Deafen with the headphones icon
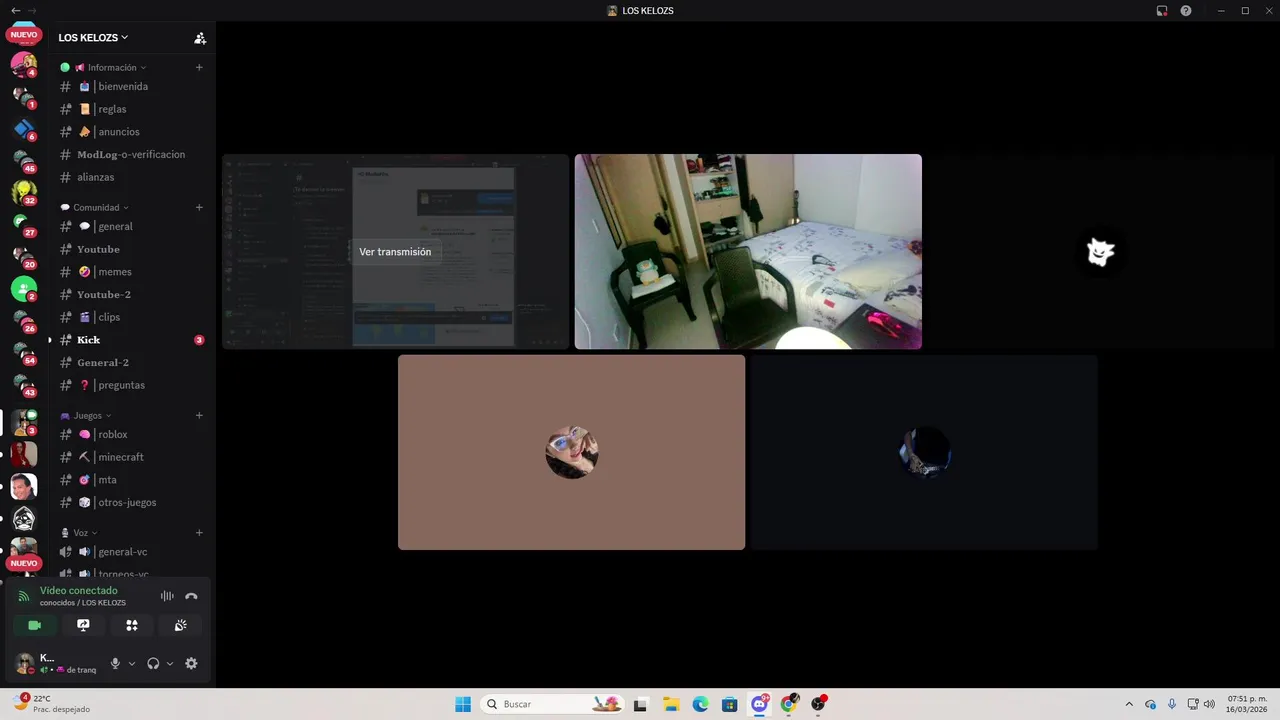 (x=153, y=663)
